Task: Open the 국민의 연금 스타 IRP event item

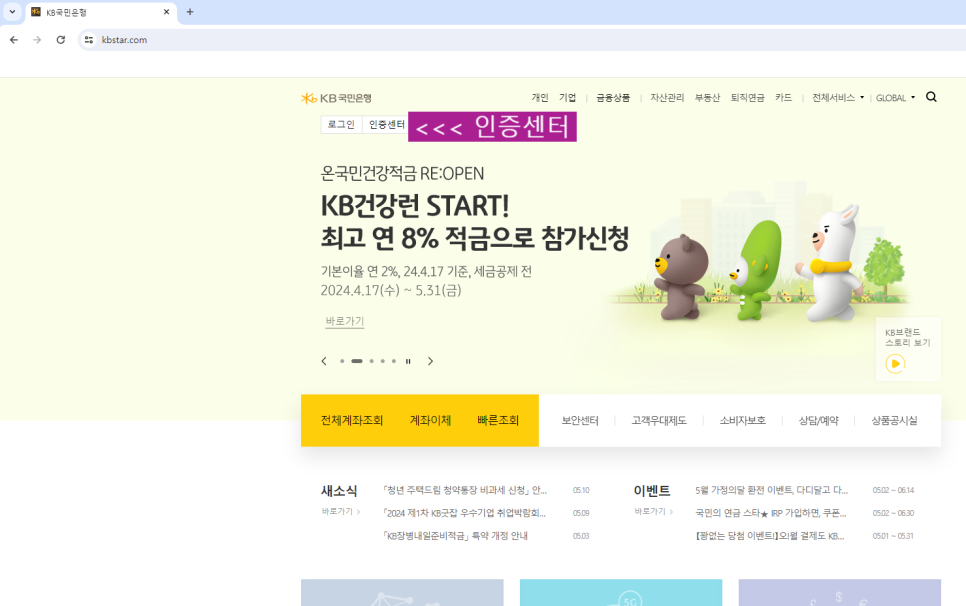Action: coord(771,513)
